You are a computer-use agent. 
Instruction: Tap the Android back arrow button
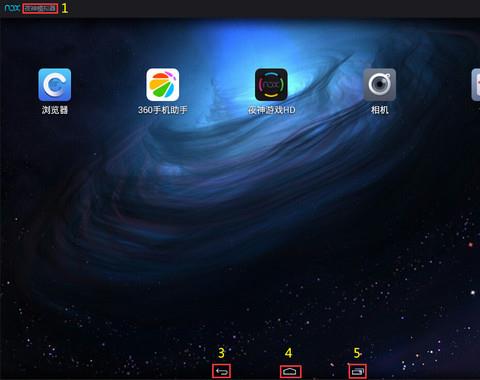coord(221,371)
